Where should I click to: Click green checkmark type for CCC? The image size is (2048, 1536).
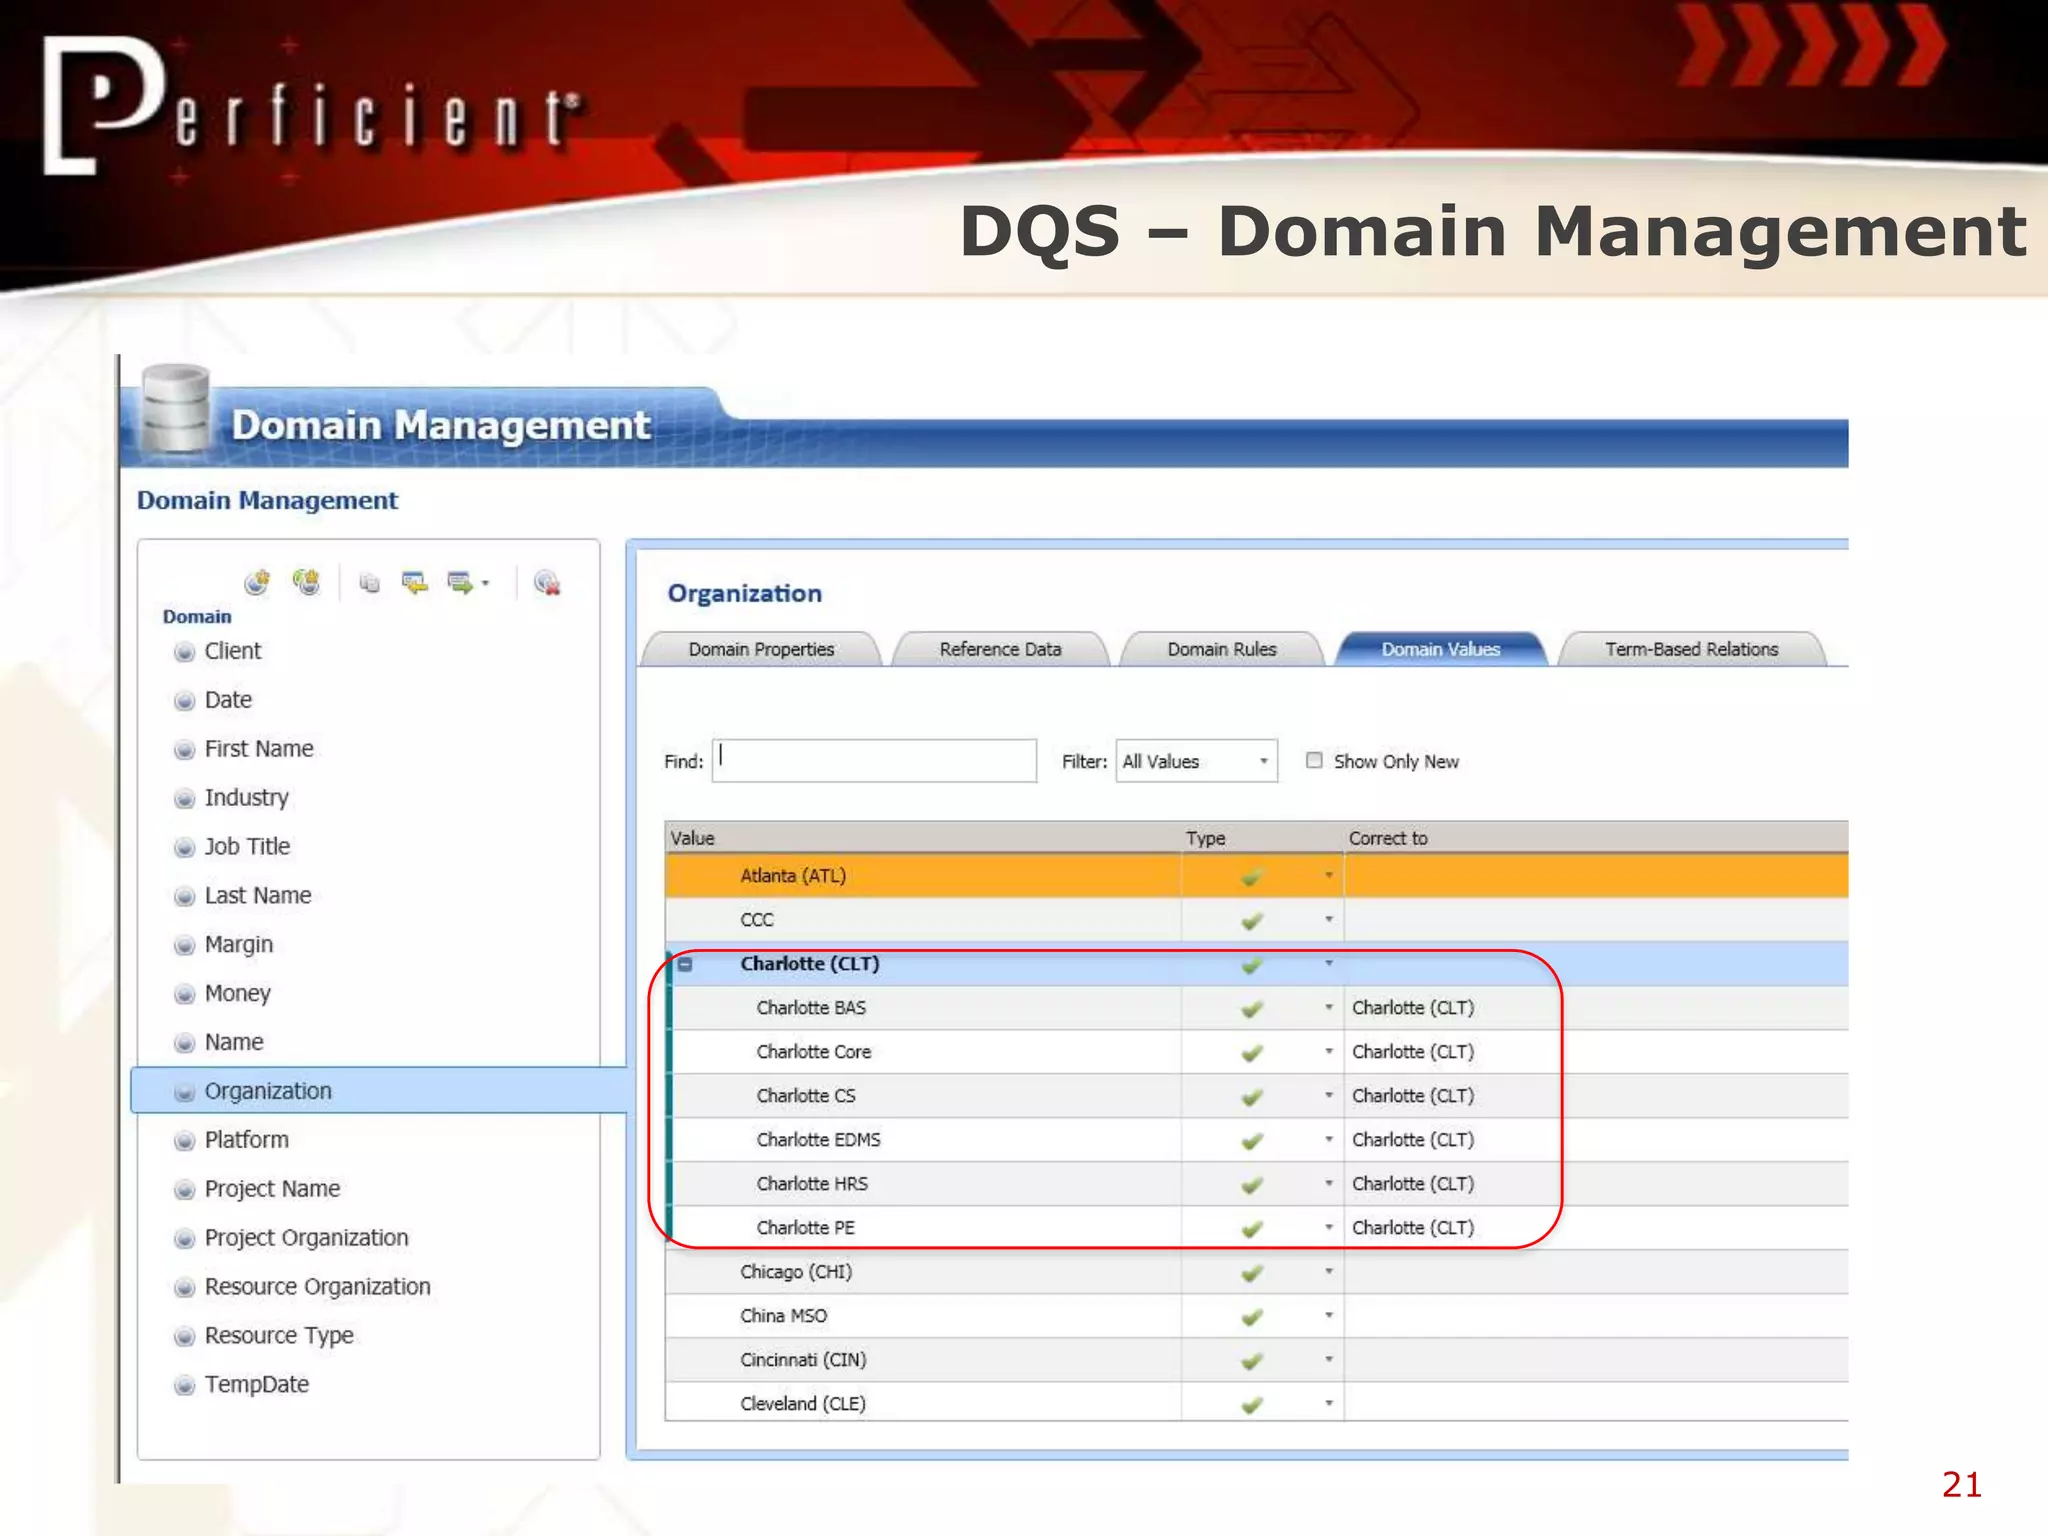(1252, 921)
